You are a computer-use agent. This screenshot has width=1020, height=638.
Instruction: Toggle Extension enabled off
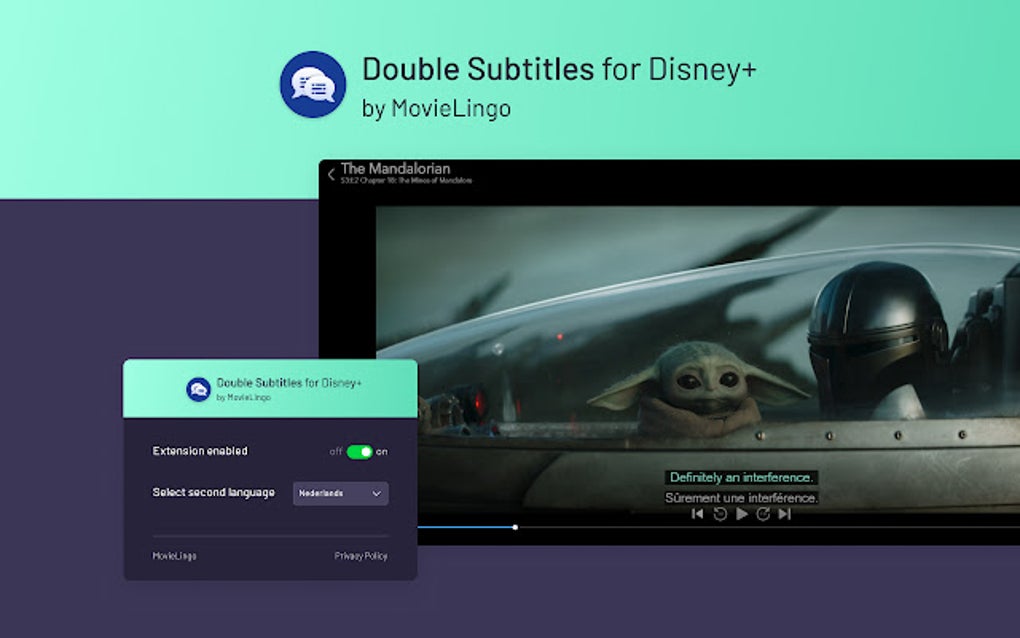(x=362, y=452)
